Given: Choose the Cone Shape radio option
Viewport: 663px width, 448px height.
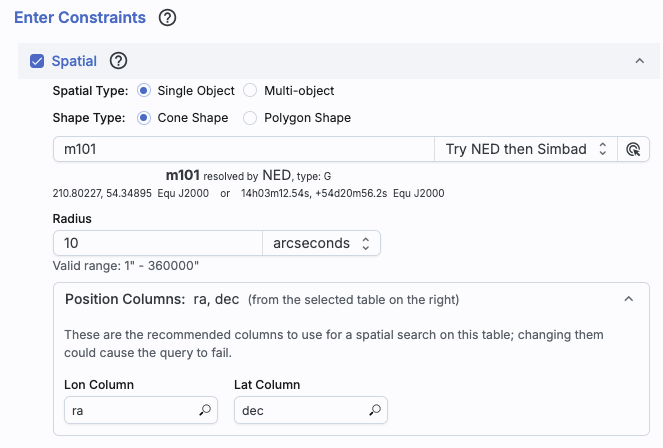Looking at the screenshot, I should 144,118.
